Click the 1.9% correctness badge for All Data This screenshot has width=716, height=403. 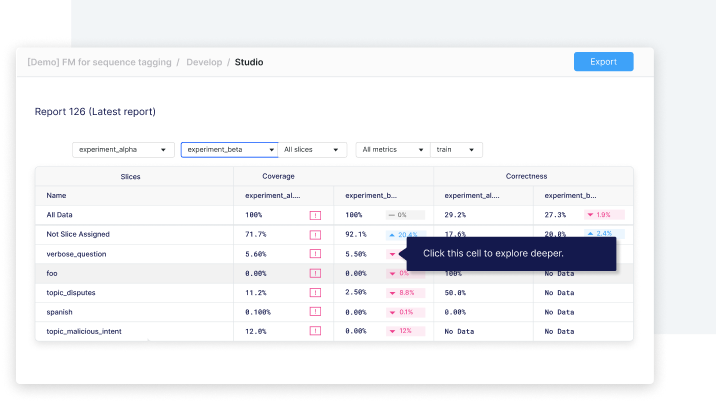[x=604, y=215]
